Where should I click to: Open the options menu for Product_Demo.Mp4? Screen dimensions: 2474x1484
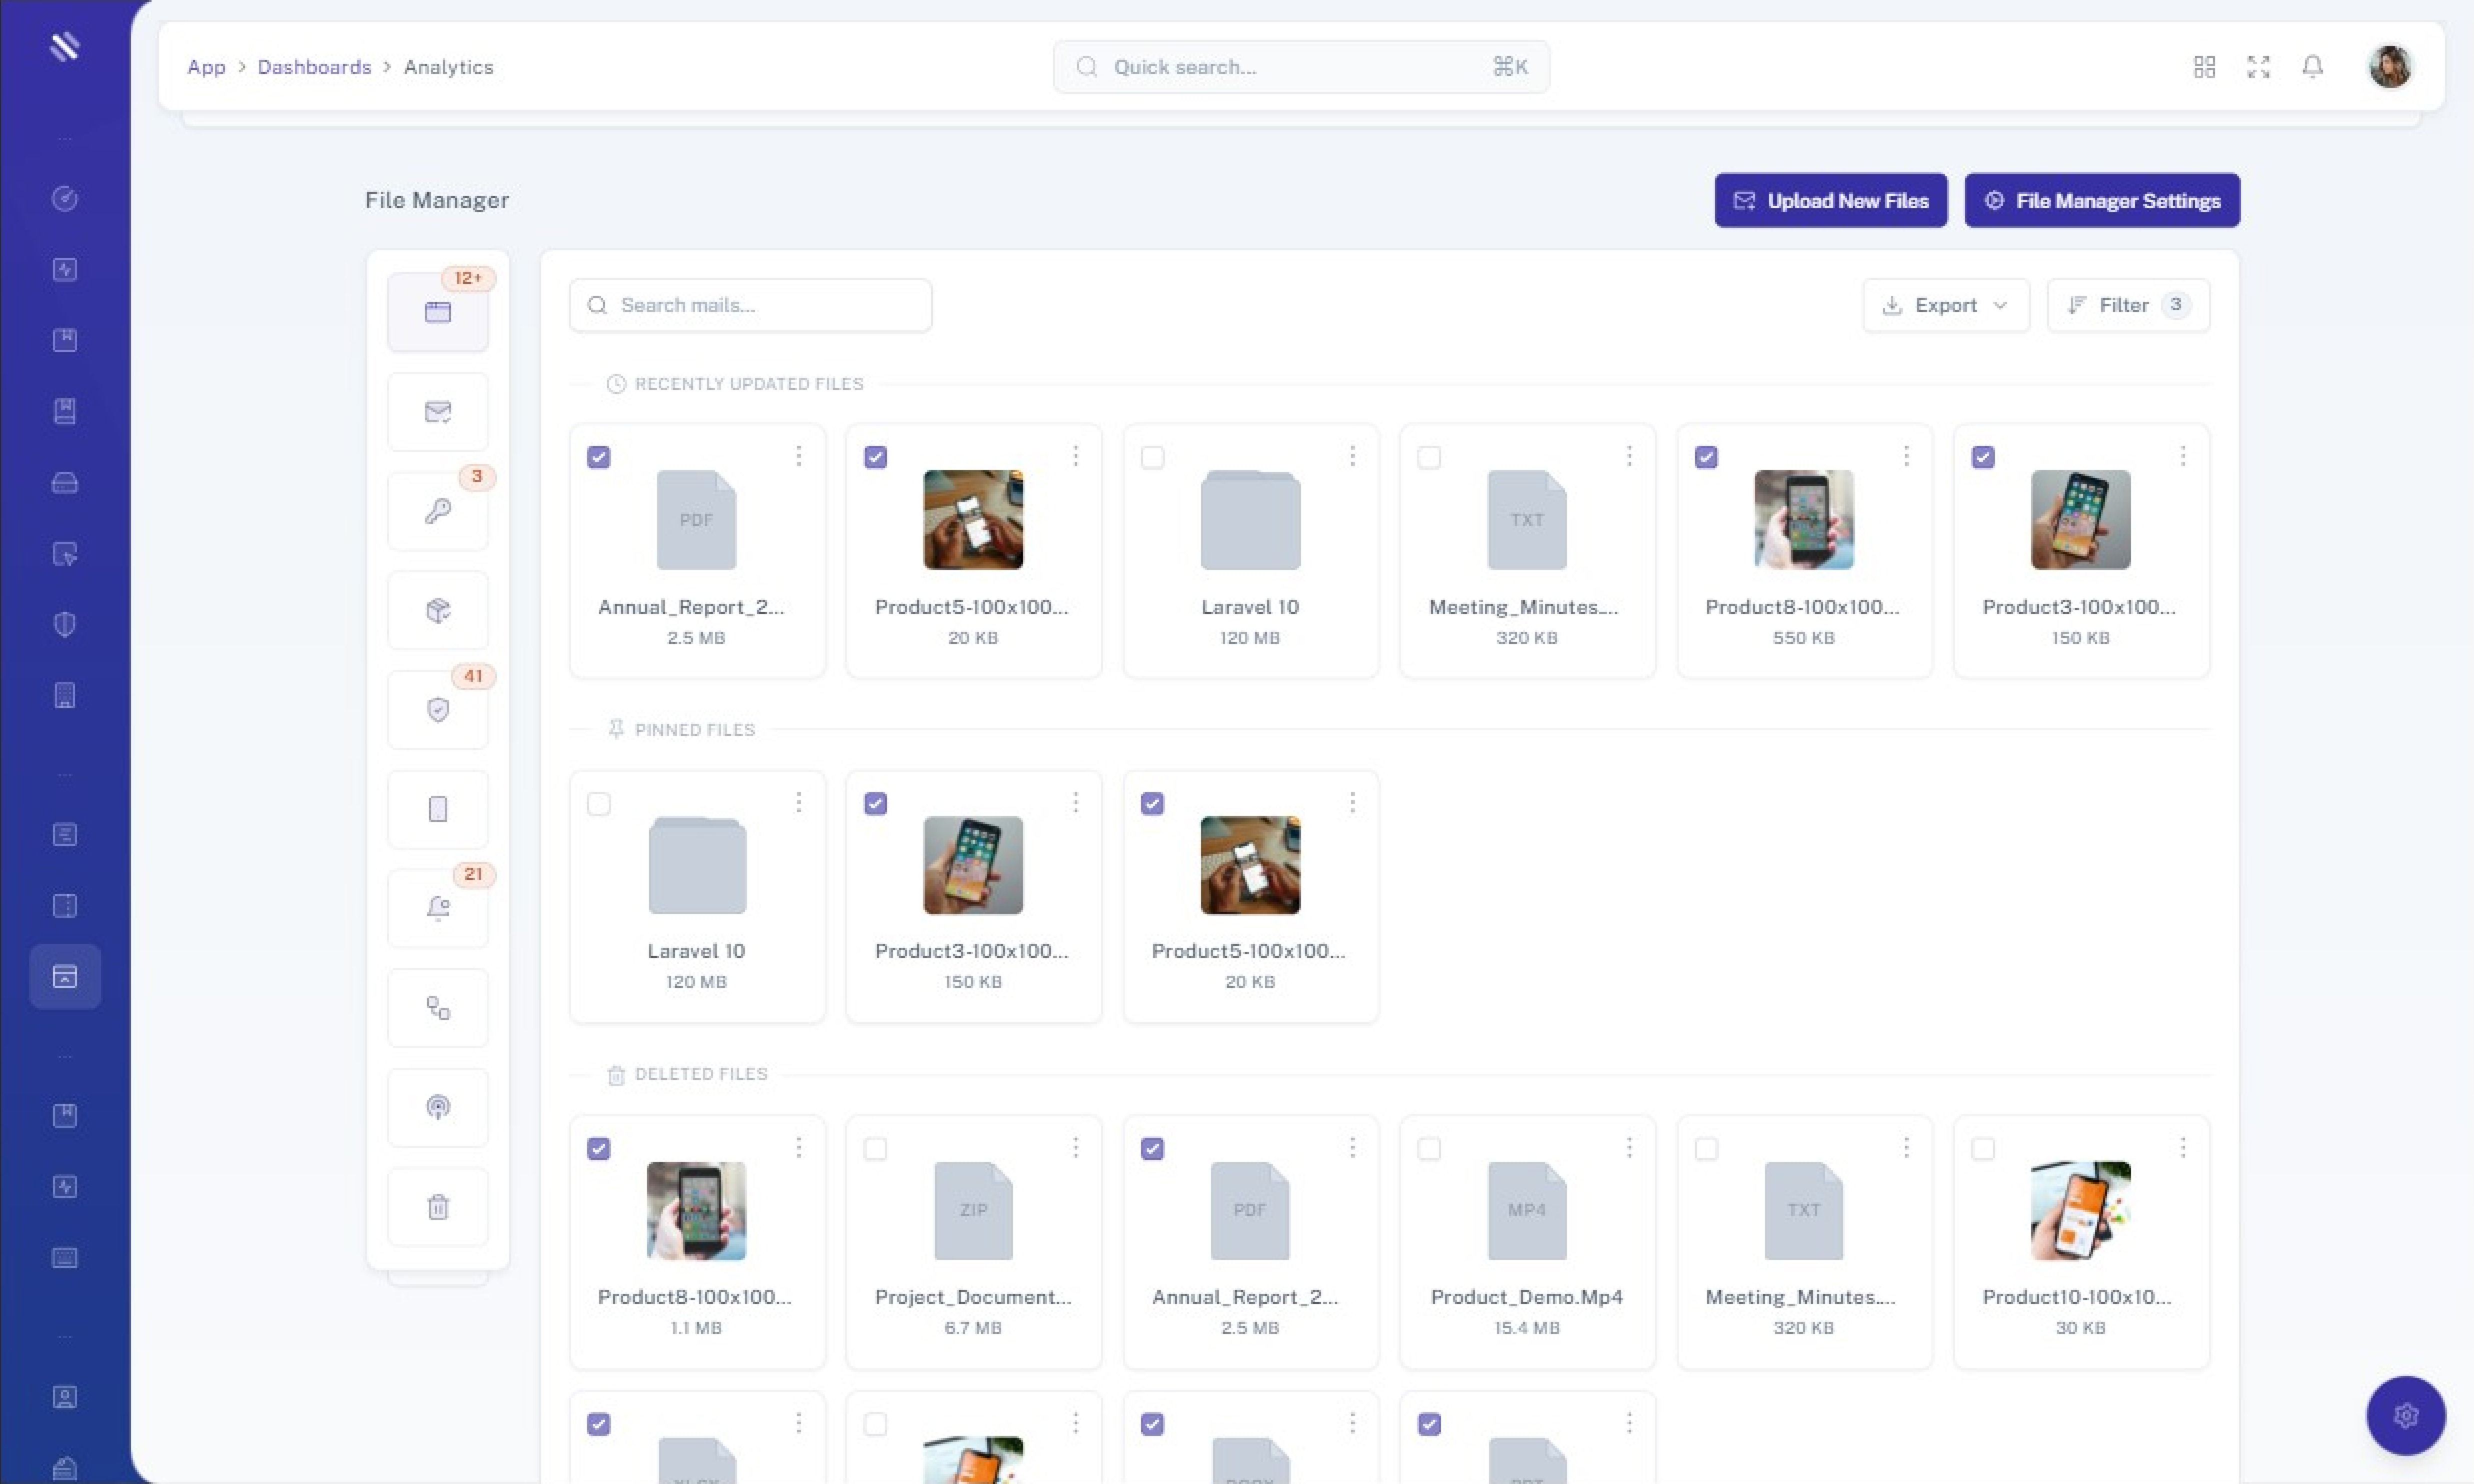pos(1629,1147)
